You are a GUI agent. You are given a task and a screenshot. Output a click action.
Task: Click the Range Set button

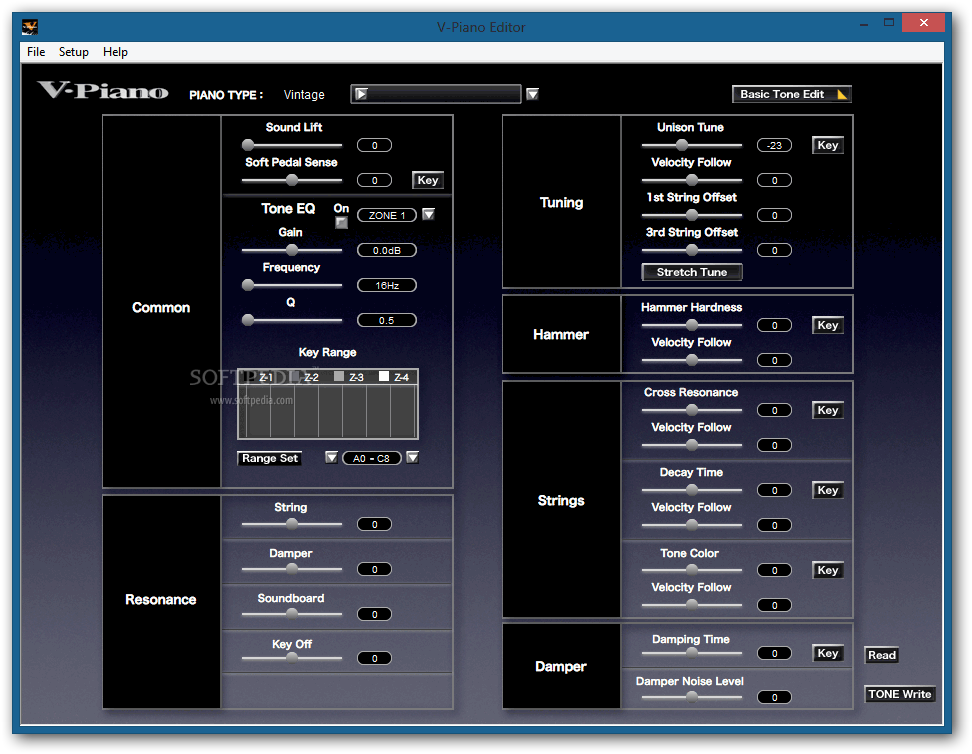270,458
